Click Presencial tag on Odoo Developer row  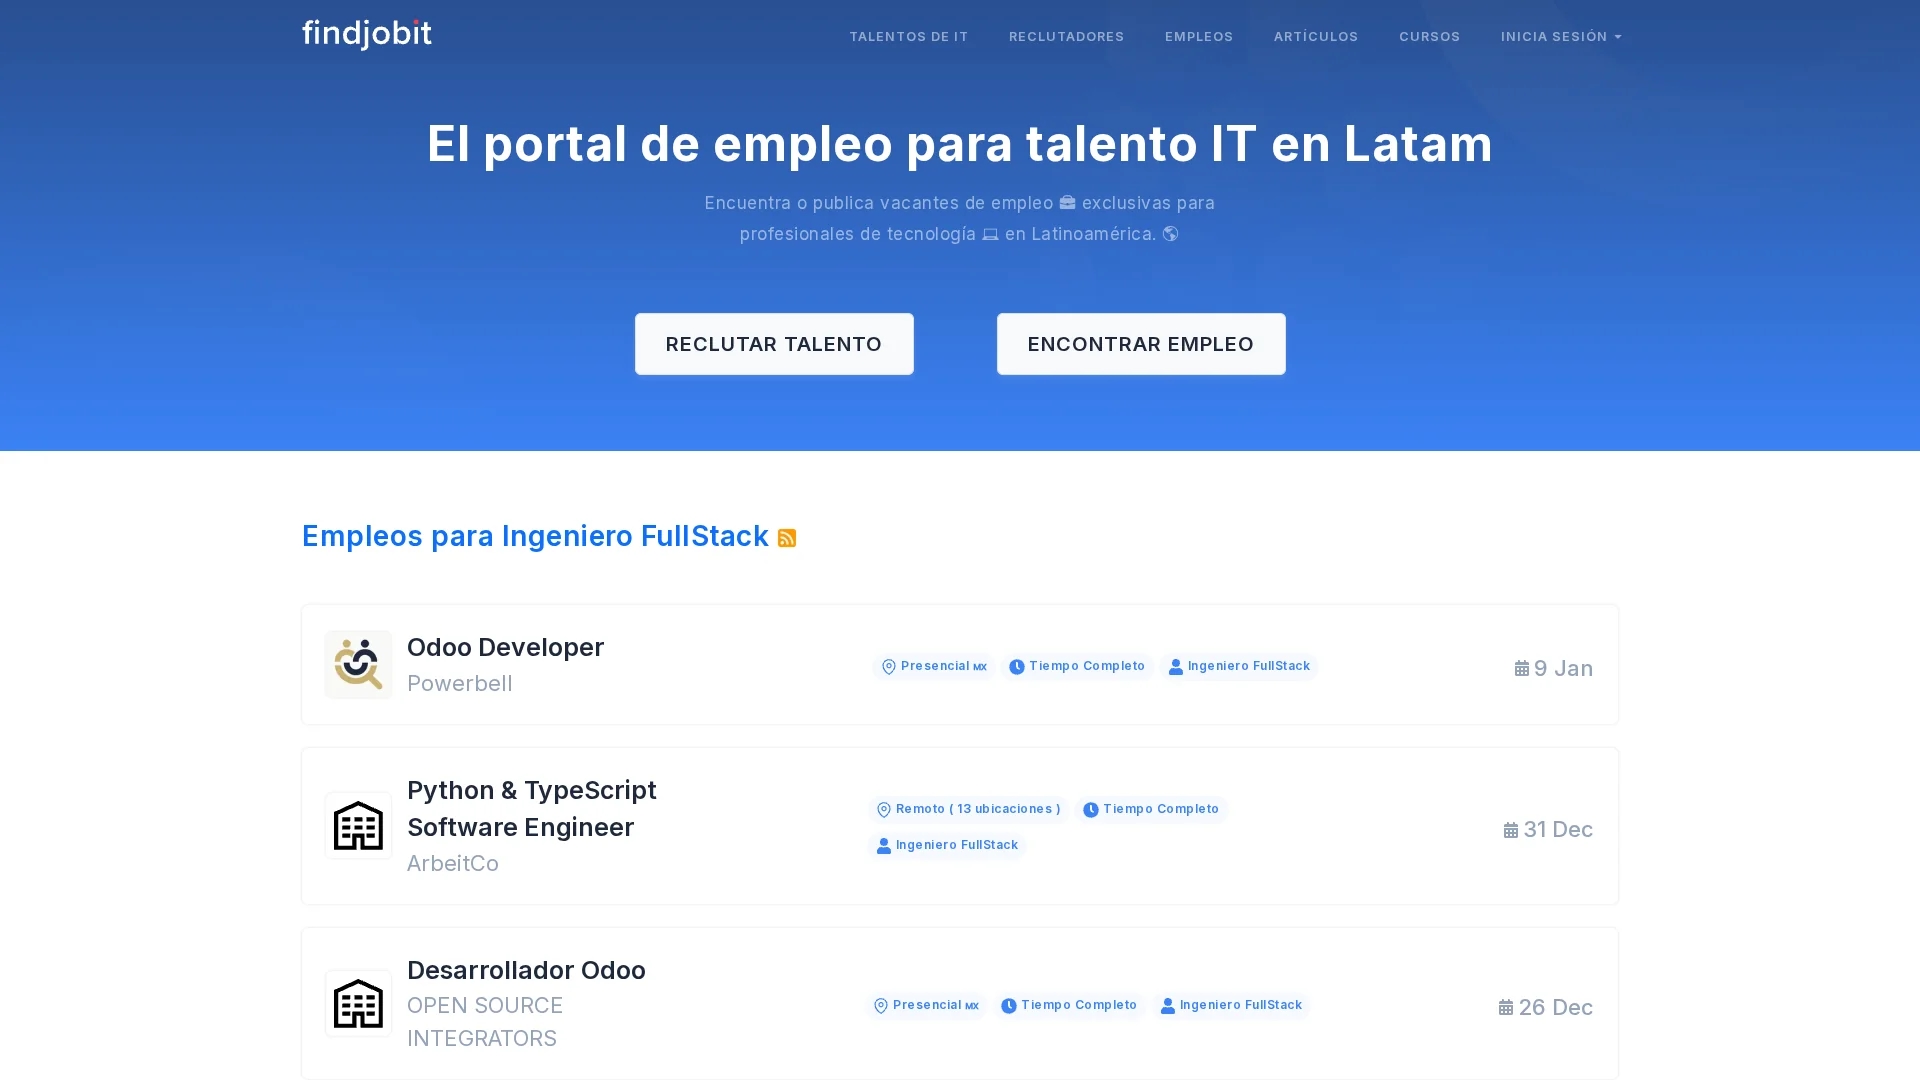[x=933, y=666]
